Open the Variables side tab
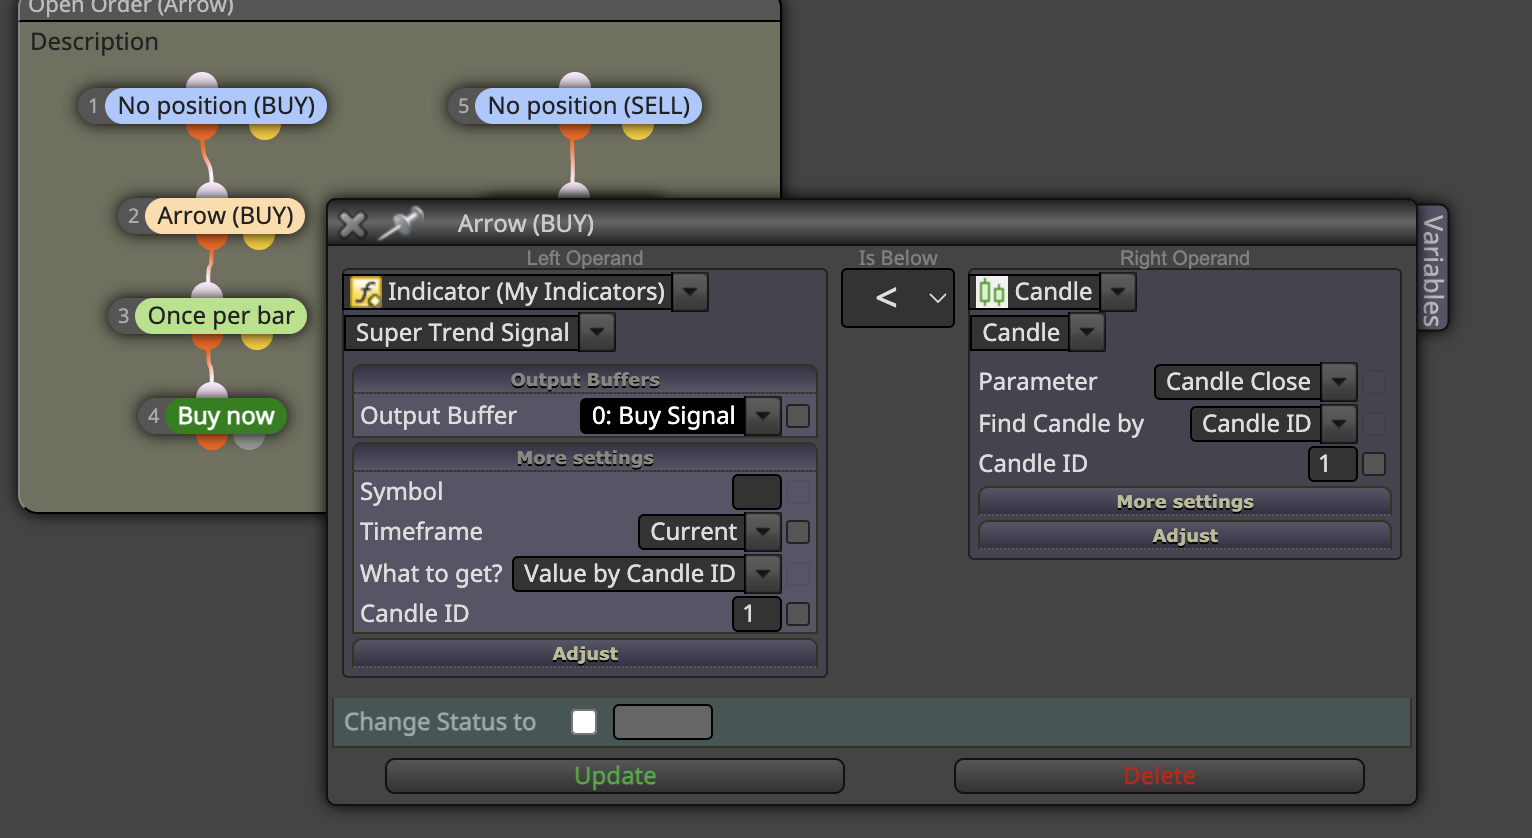Viewport: 1532px width, 838px height. (x=1433, y=269)
